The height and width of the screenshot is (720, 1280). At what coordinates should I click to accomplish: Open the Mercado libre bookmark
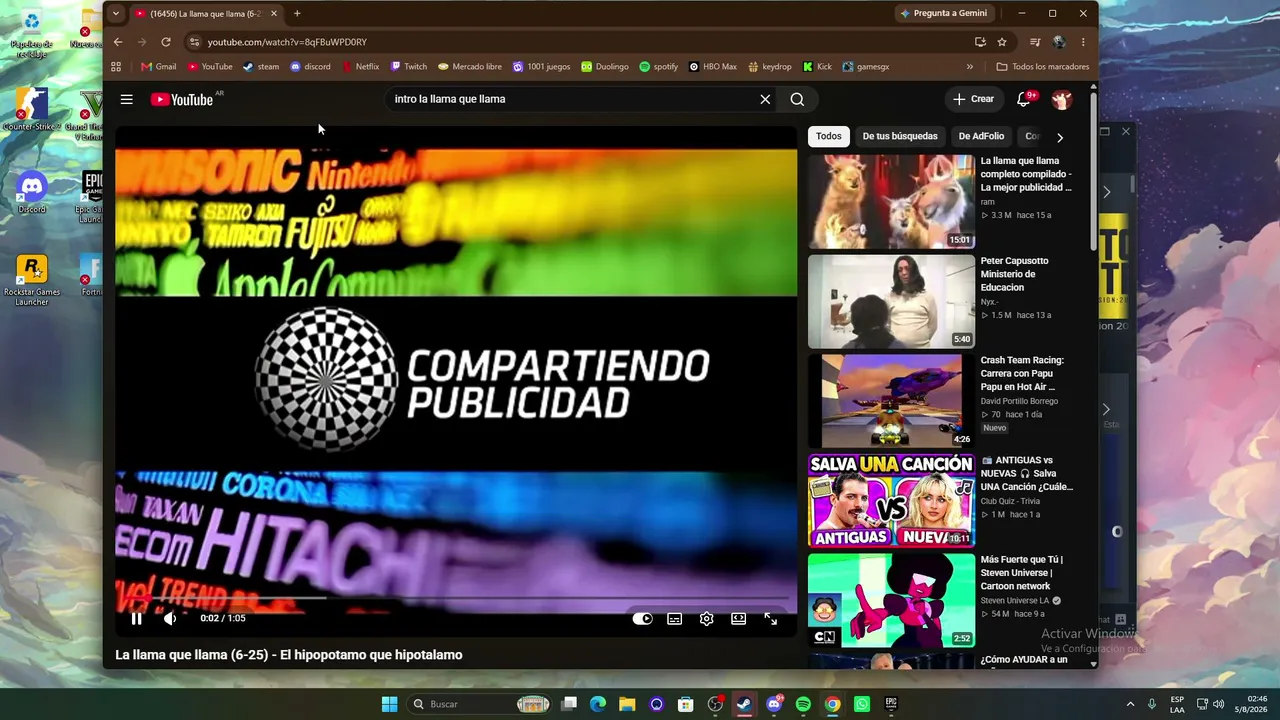470,67
